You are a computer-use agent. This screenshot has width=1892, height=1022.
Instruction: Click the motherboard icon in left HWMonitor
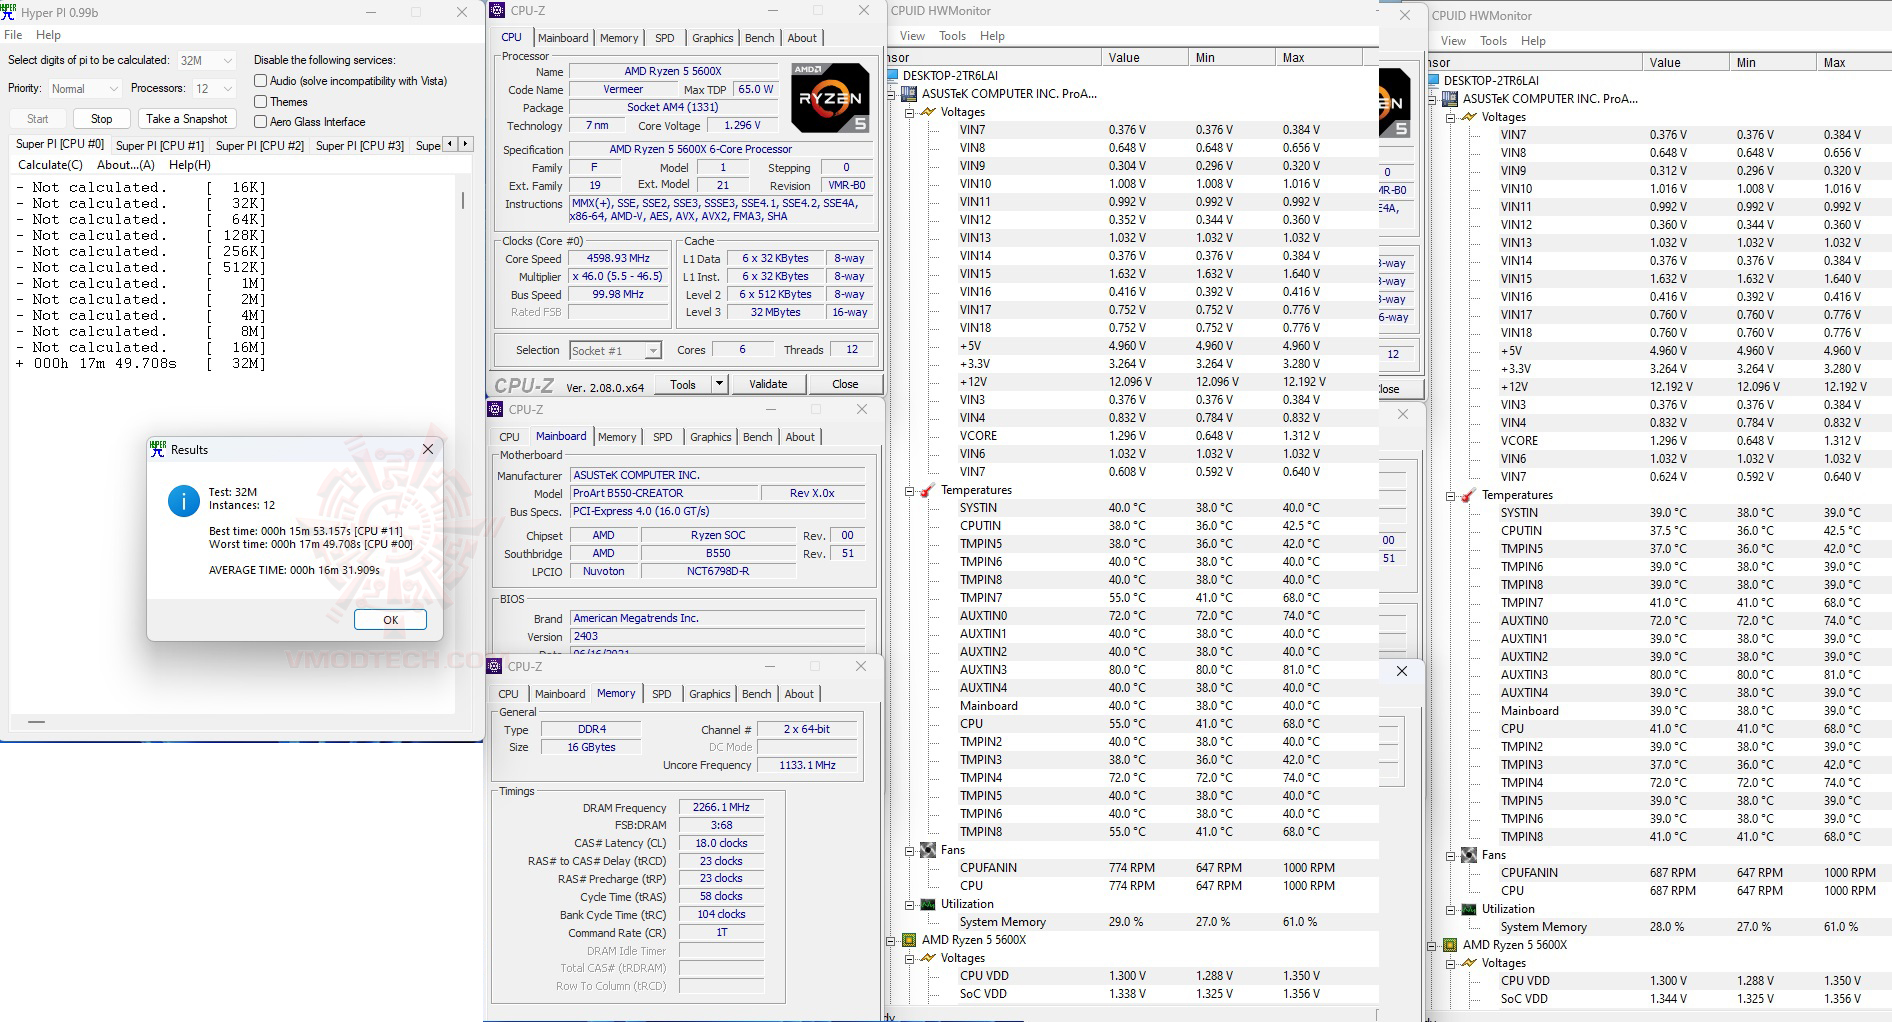[x=909, y=94]
